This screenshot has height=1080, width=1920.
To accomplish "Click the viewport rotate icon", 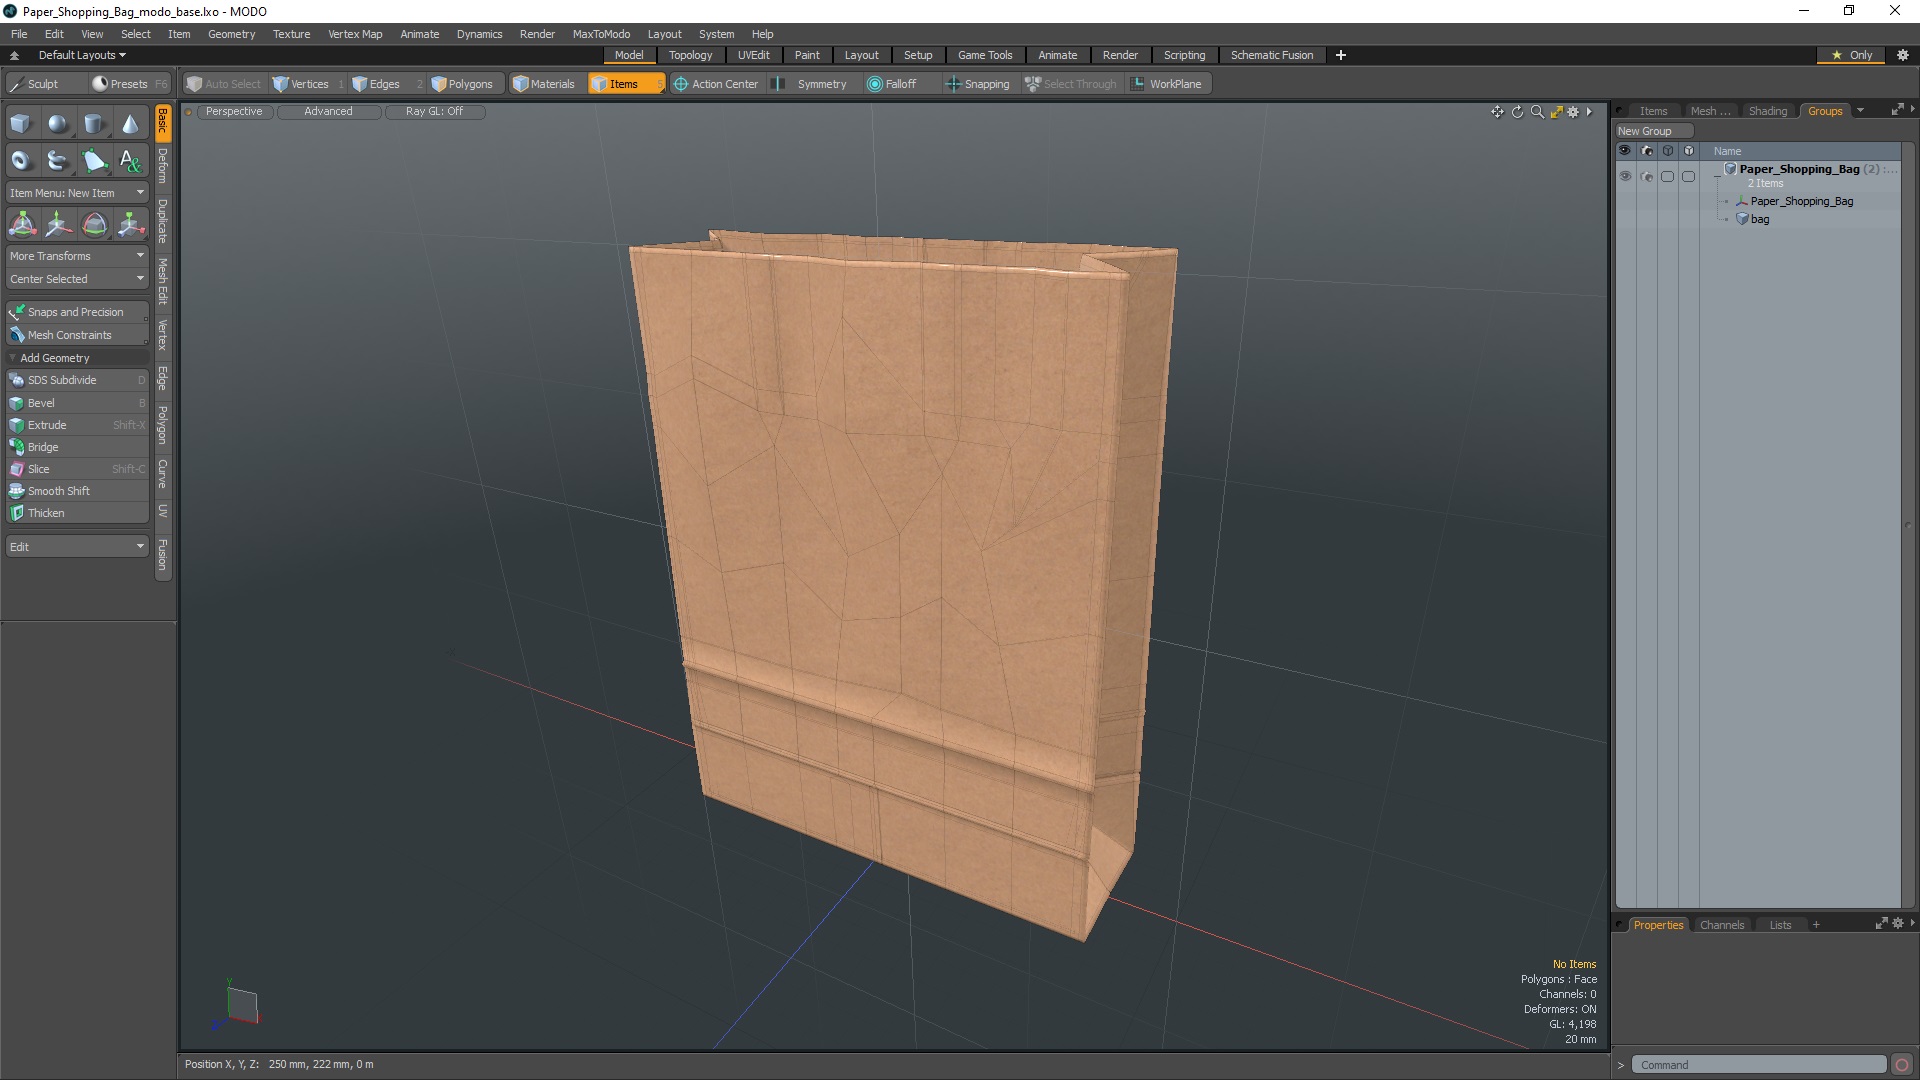I will click(1517, 112).
